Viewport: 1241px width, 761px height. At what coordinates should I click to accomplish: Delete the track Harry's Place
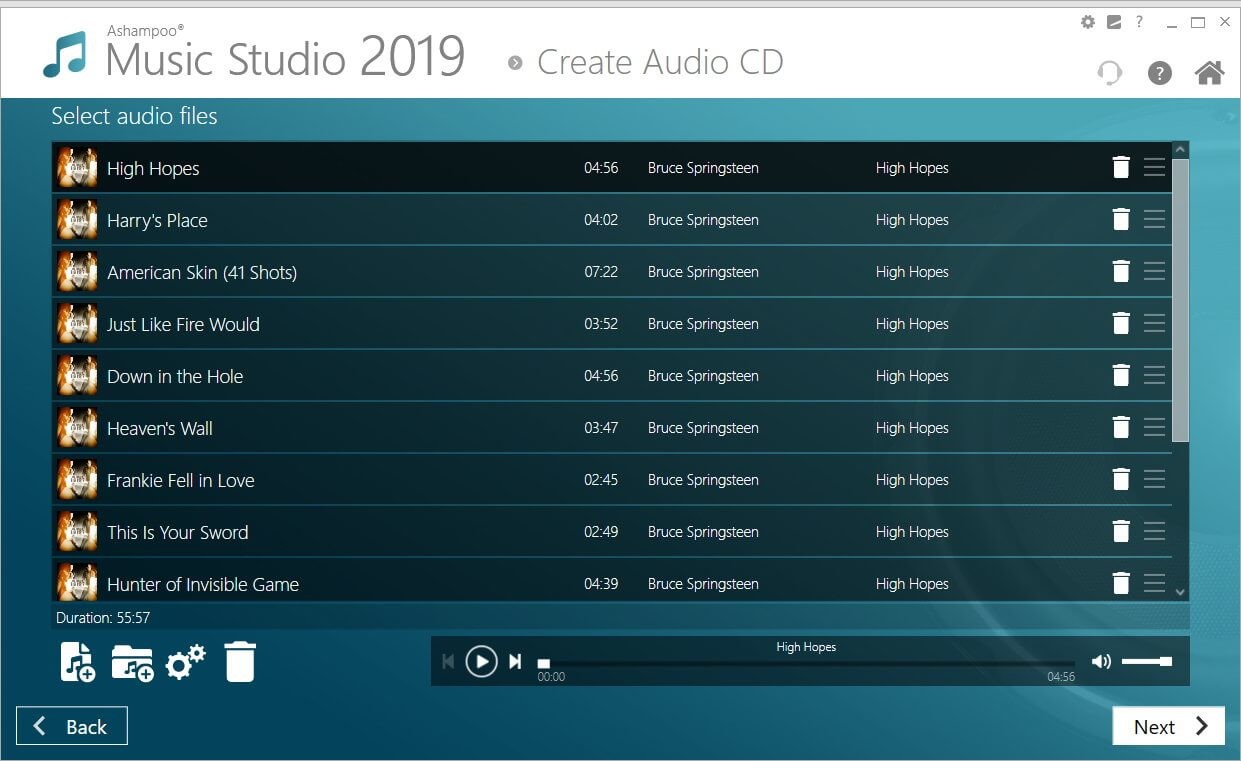coord(1120,219)
